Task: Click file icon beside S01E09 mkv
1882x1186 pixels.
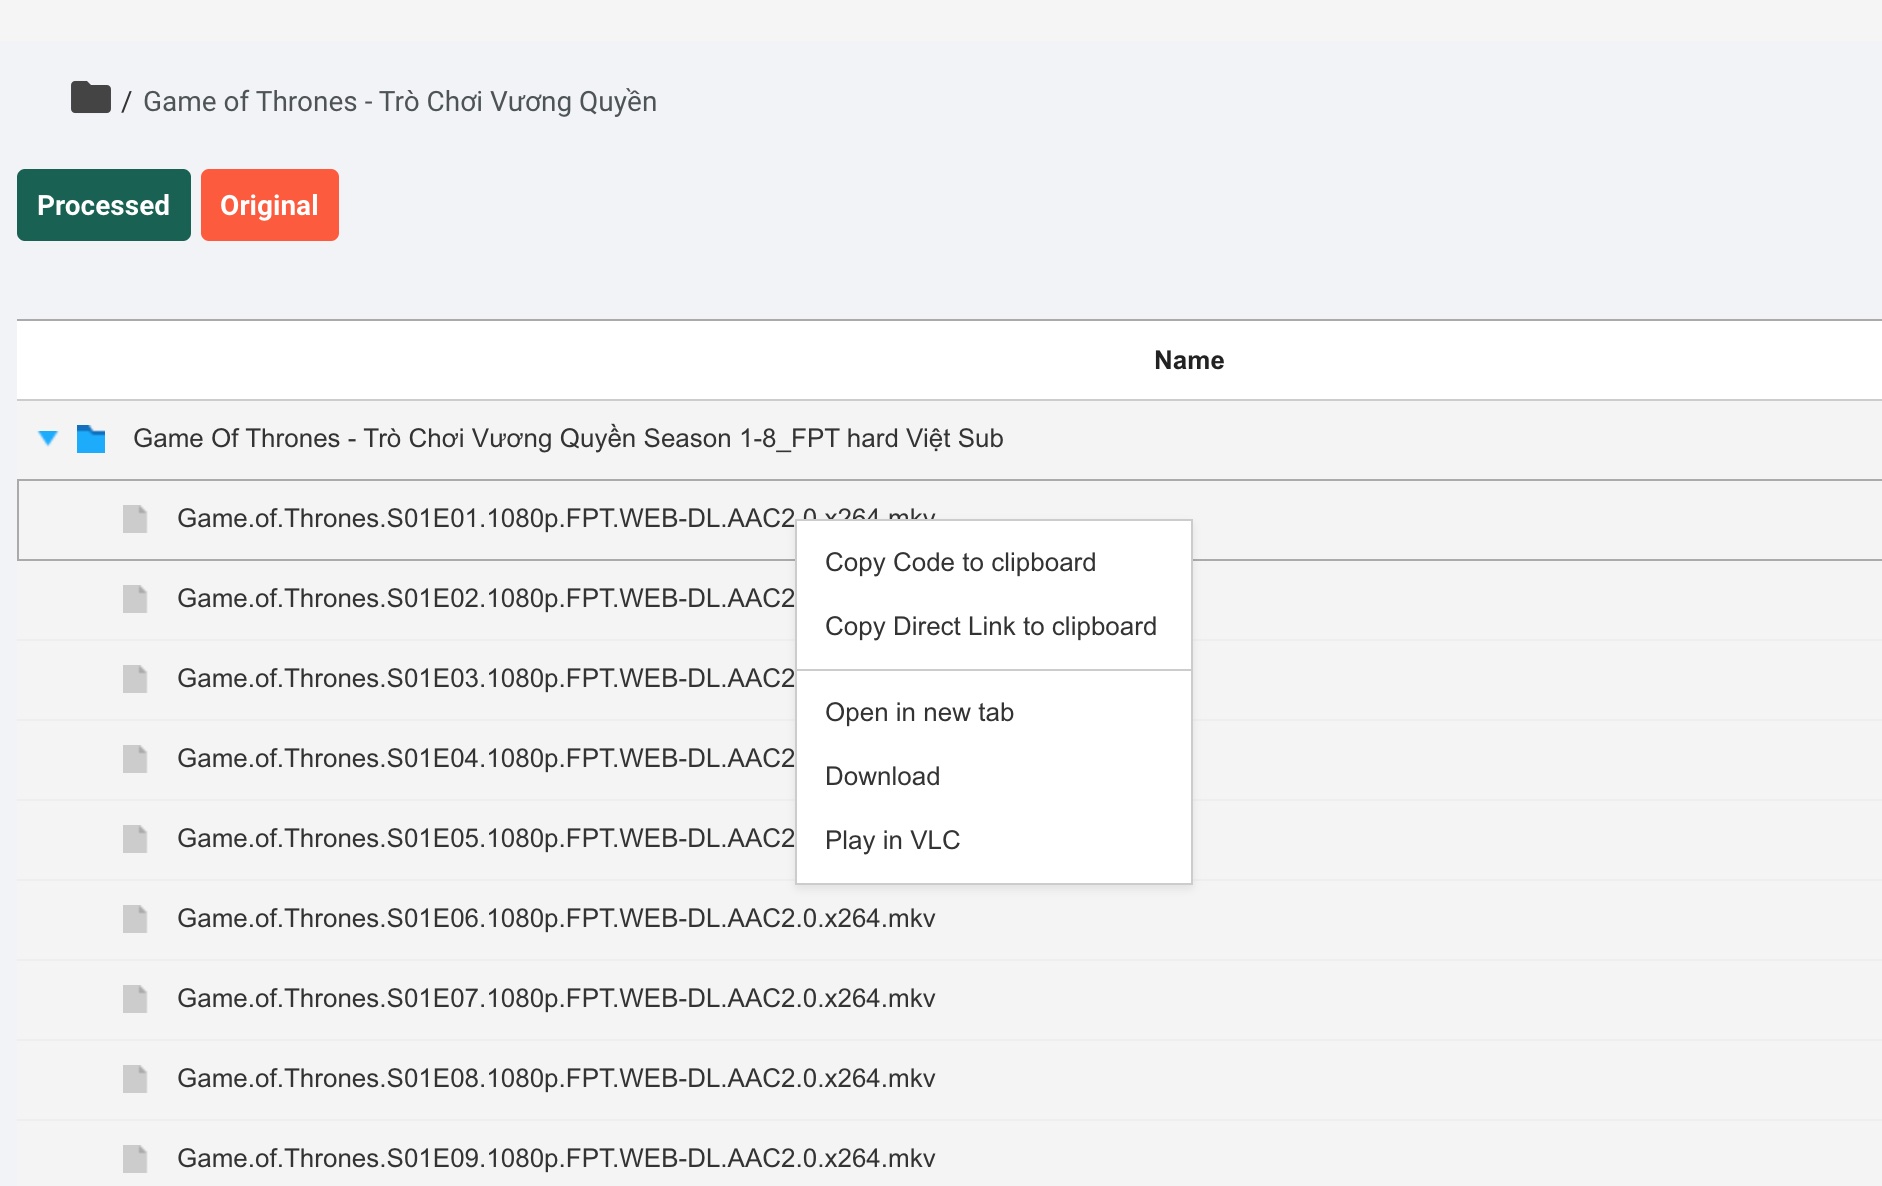Action: tap(135, 1159)
